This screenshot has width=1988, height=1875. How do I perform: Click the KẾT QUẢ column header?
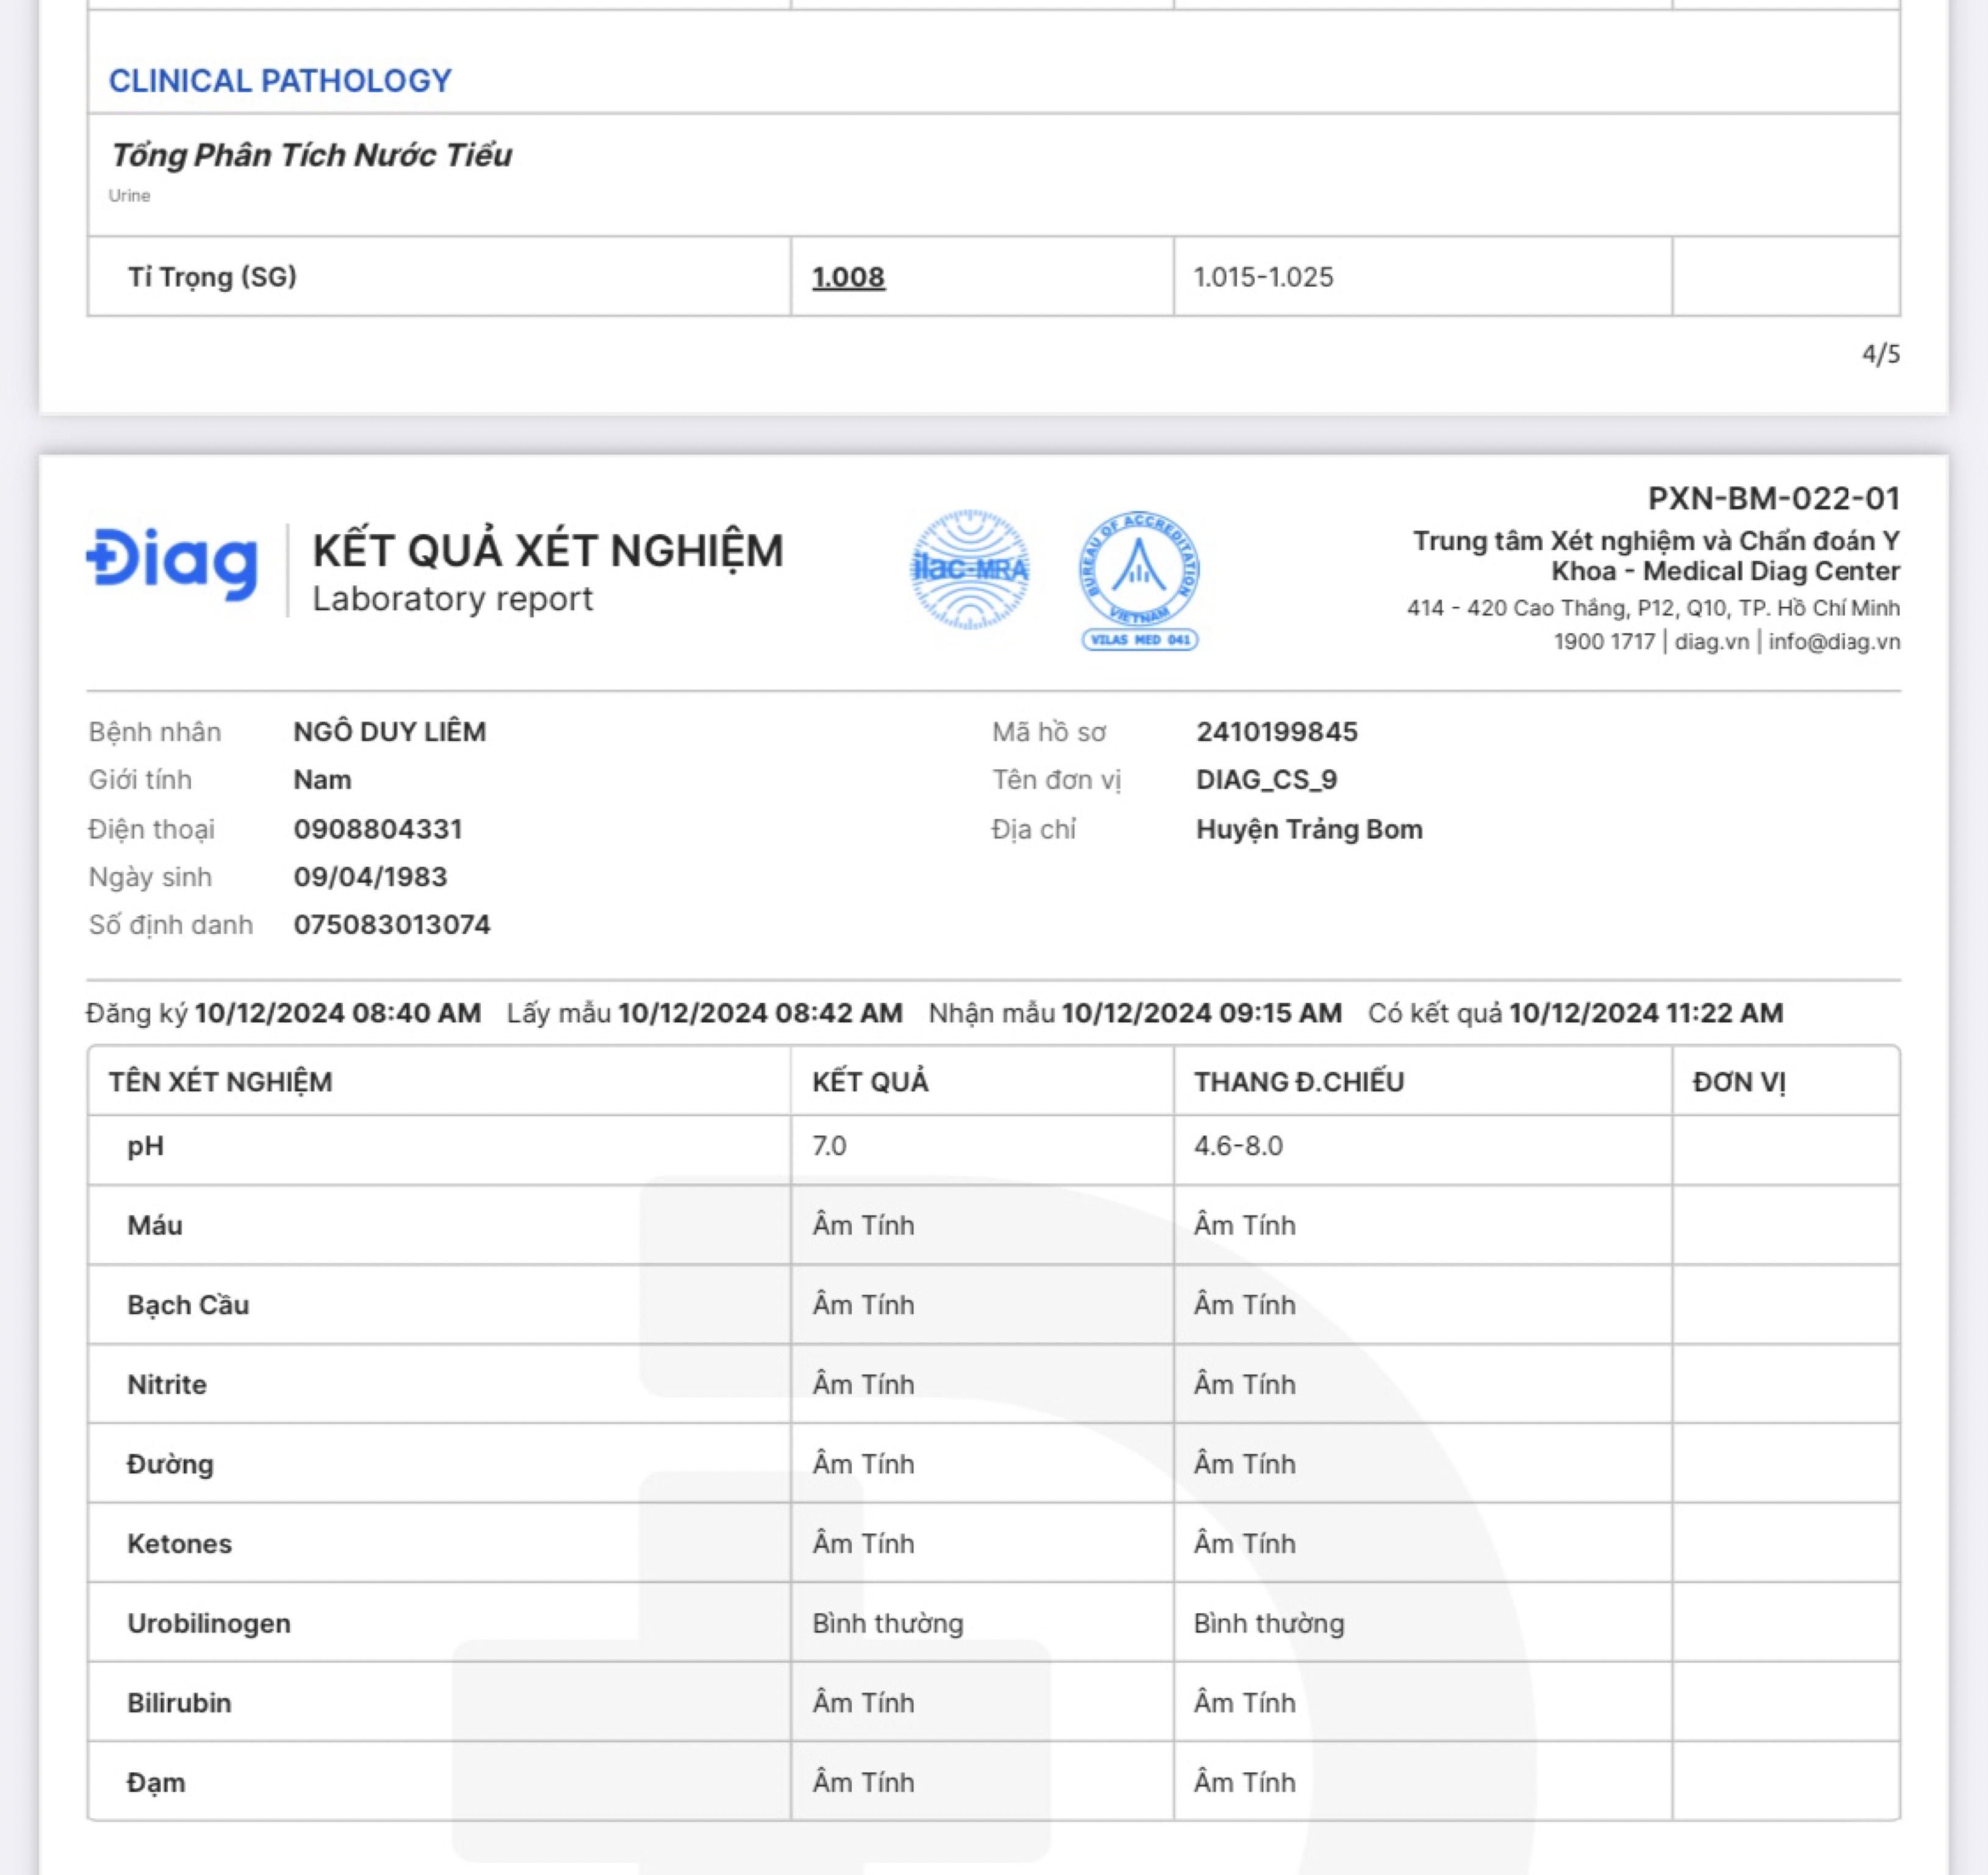tap(870, 1082)
